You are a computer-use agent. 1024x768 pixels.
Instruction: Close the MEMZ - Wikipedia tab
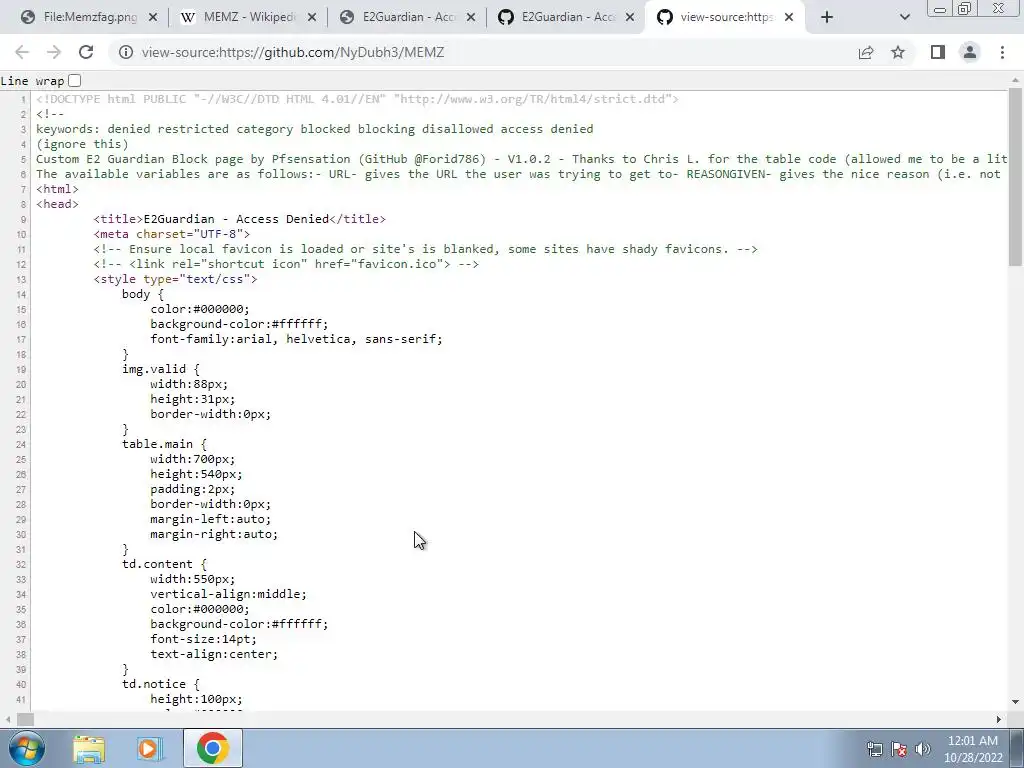tap(312, 17)
